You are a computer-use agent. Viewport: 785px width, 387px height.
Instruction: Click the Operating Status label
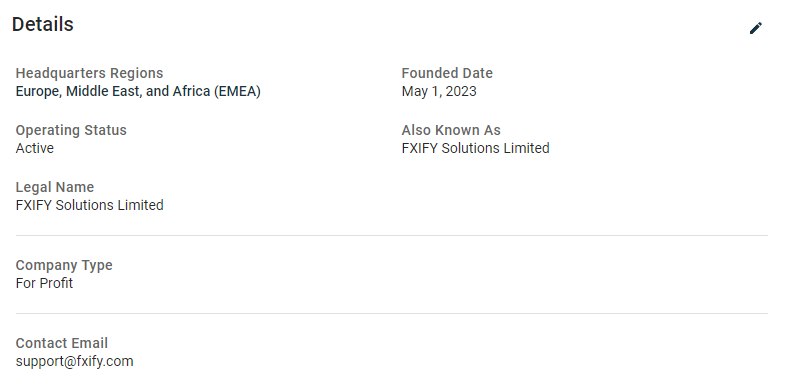point(71,130)
